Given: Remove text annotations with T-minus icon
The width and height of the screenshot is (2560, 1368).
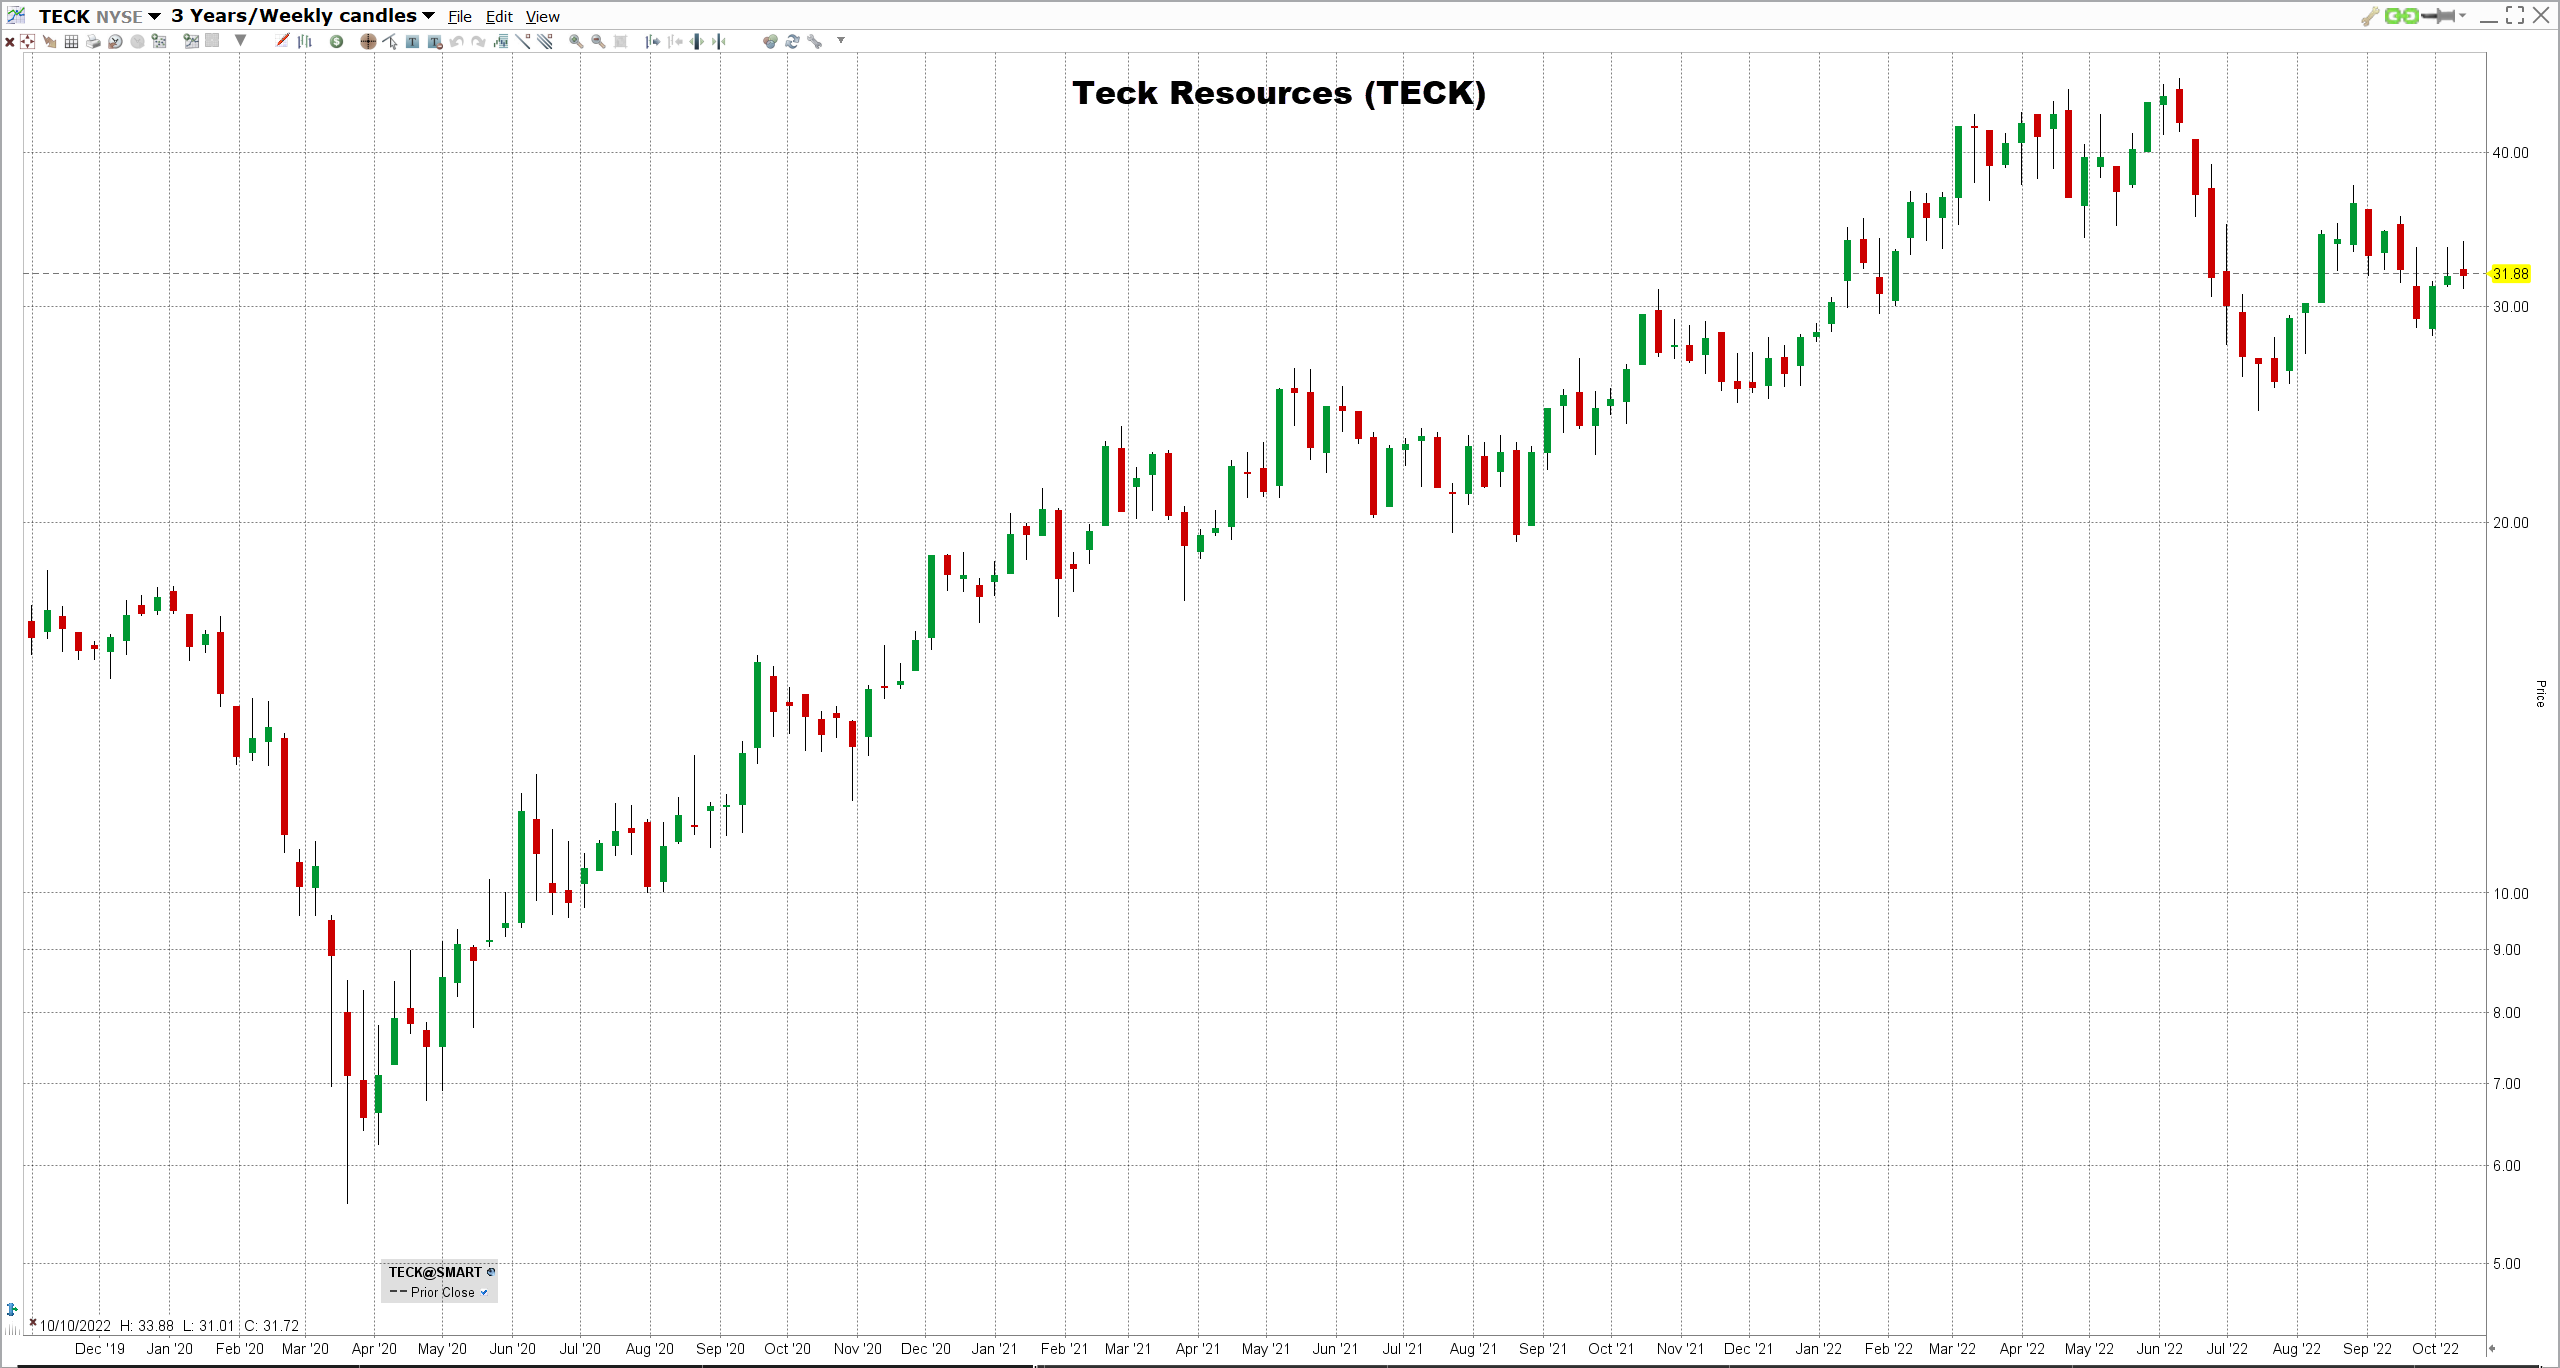Looking at the screenshot, I should [435, 41].
